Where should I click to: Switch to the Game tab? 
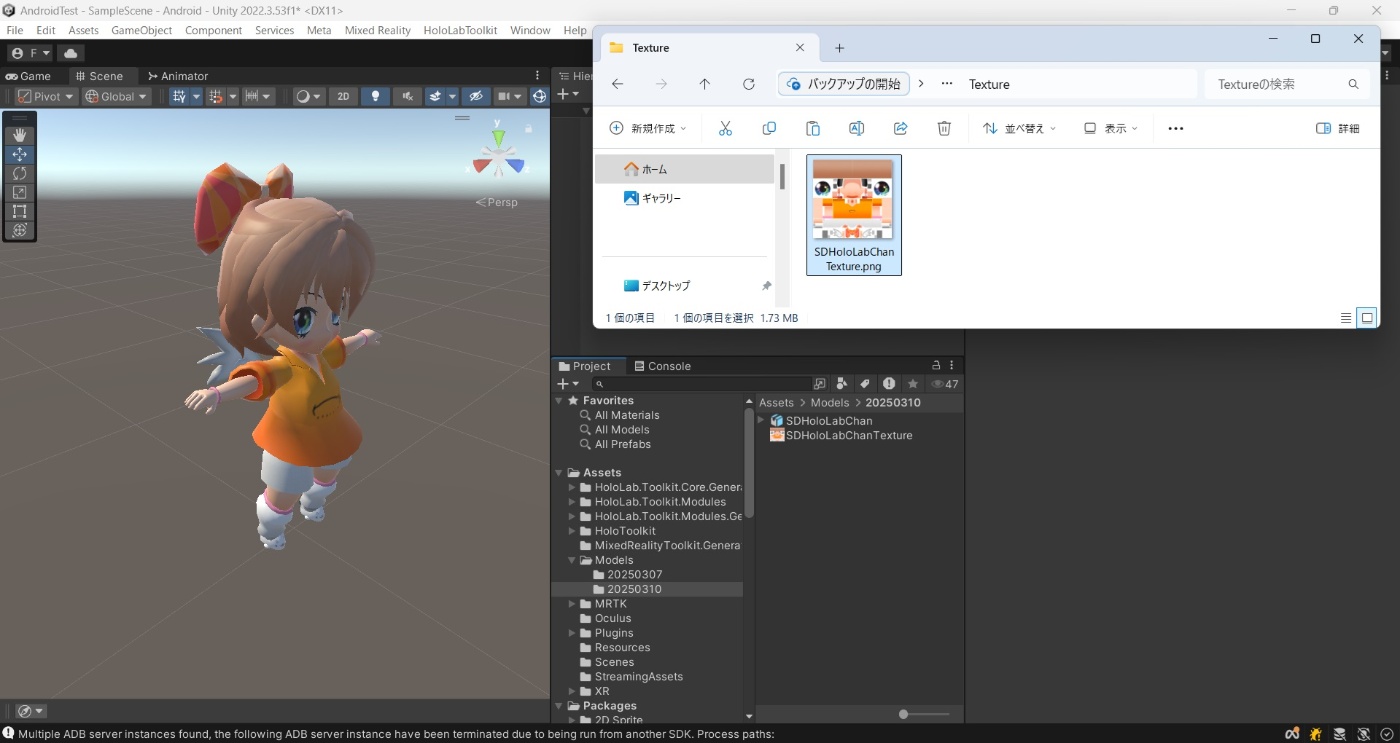click(x=28, y=76)
